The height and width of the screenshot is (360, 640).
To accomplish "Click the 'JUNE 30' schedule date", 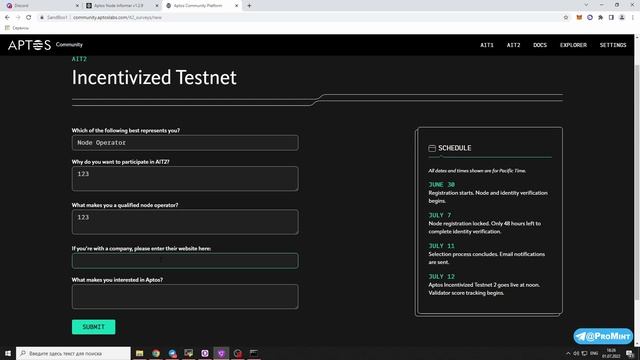I will [441, 184].
